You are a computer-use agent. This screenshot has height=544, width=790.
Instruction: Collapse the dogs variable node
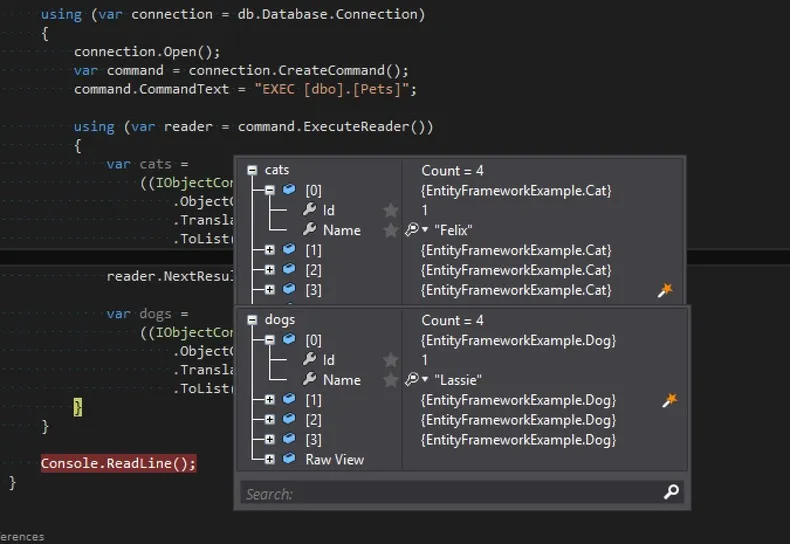pos(252,320)
